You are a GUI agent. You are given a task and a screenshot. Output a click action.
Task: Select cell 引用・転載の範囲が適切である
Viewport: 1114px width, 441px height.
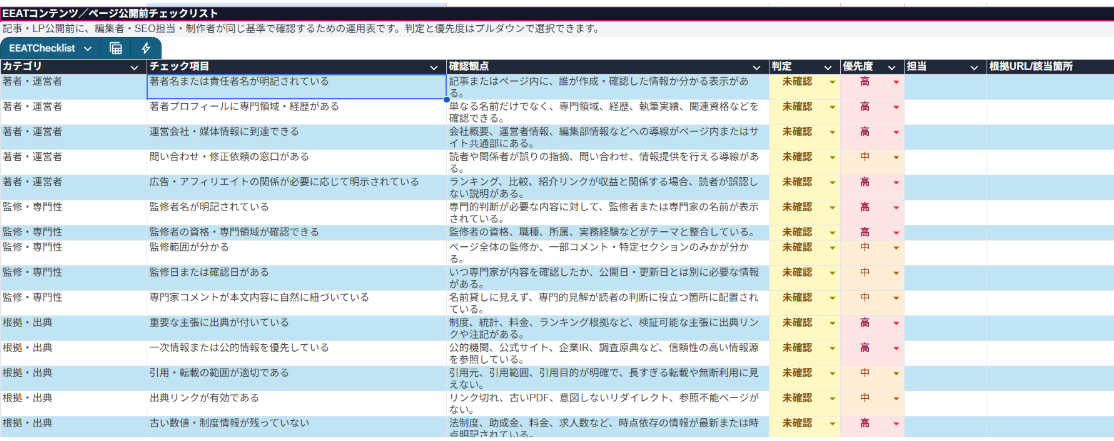[x=296, y=378]
